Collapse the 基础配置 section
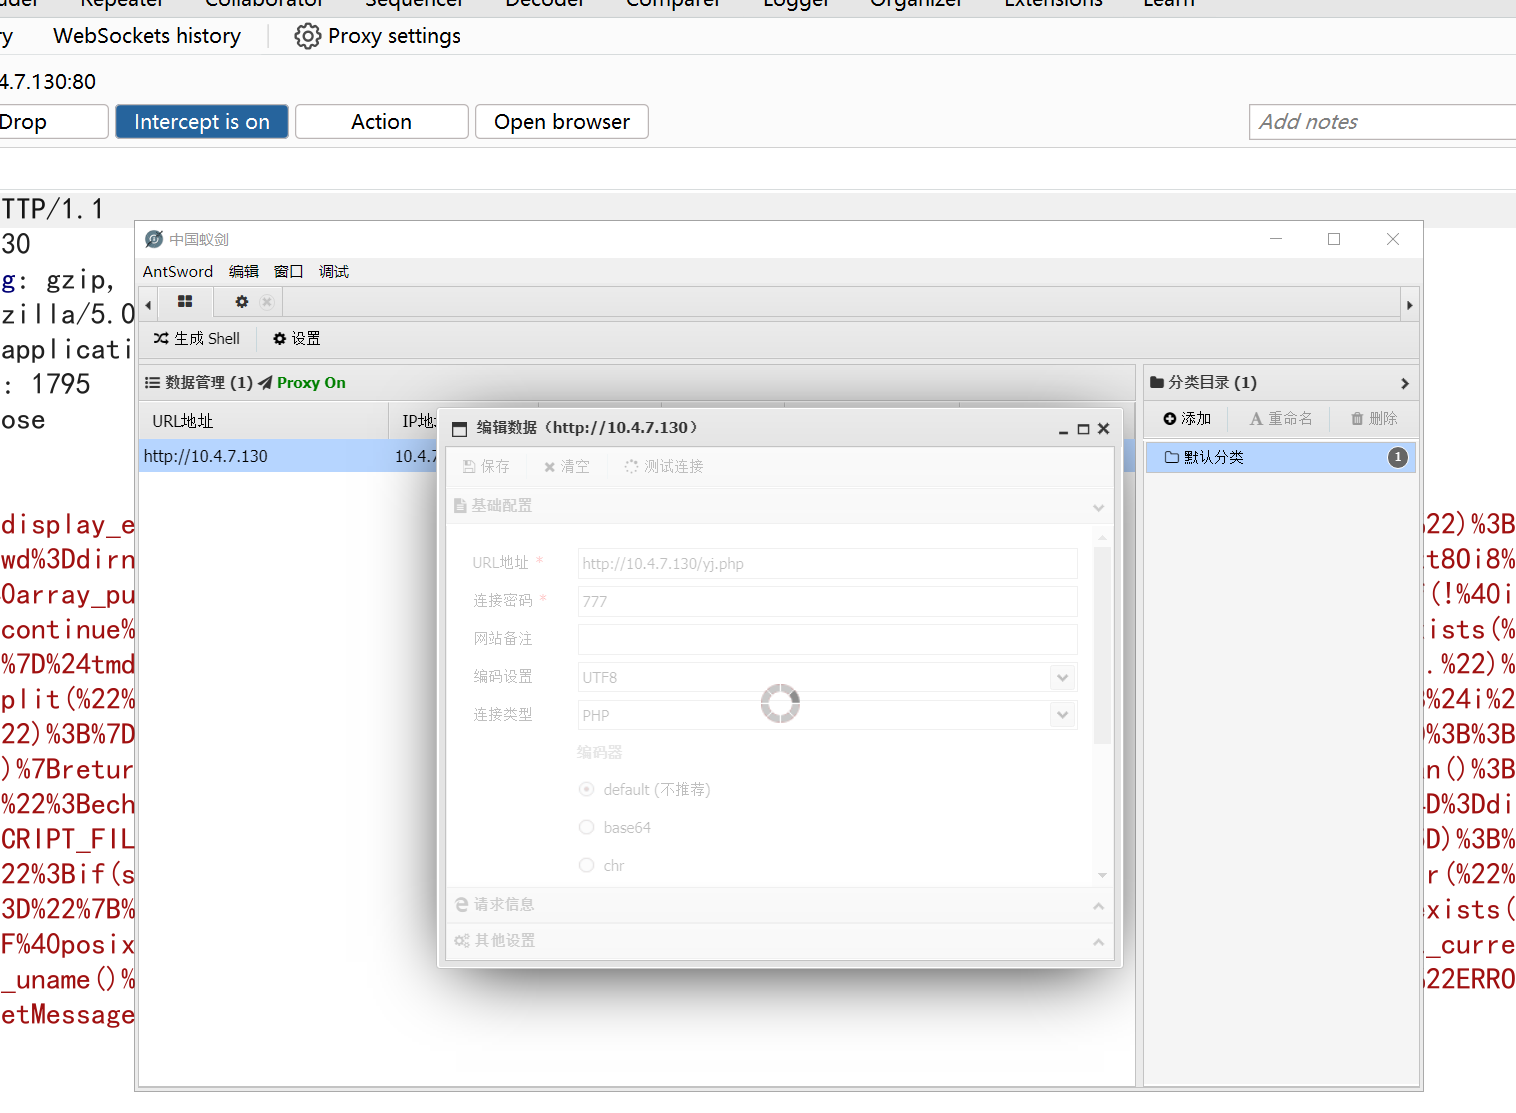1516x1113 pixels. [x=1098, y=507]
